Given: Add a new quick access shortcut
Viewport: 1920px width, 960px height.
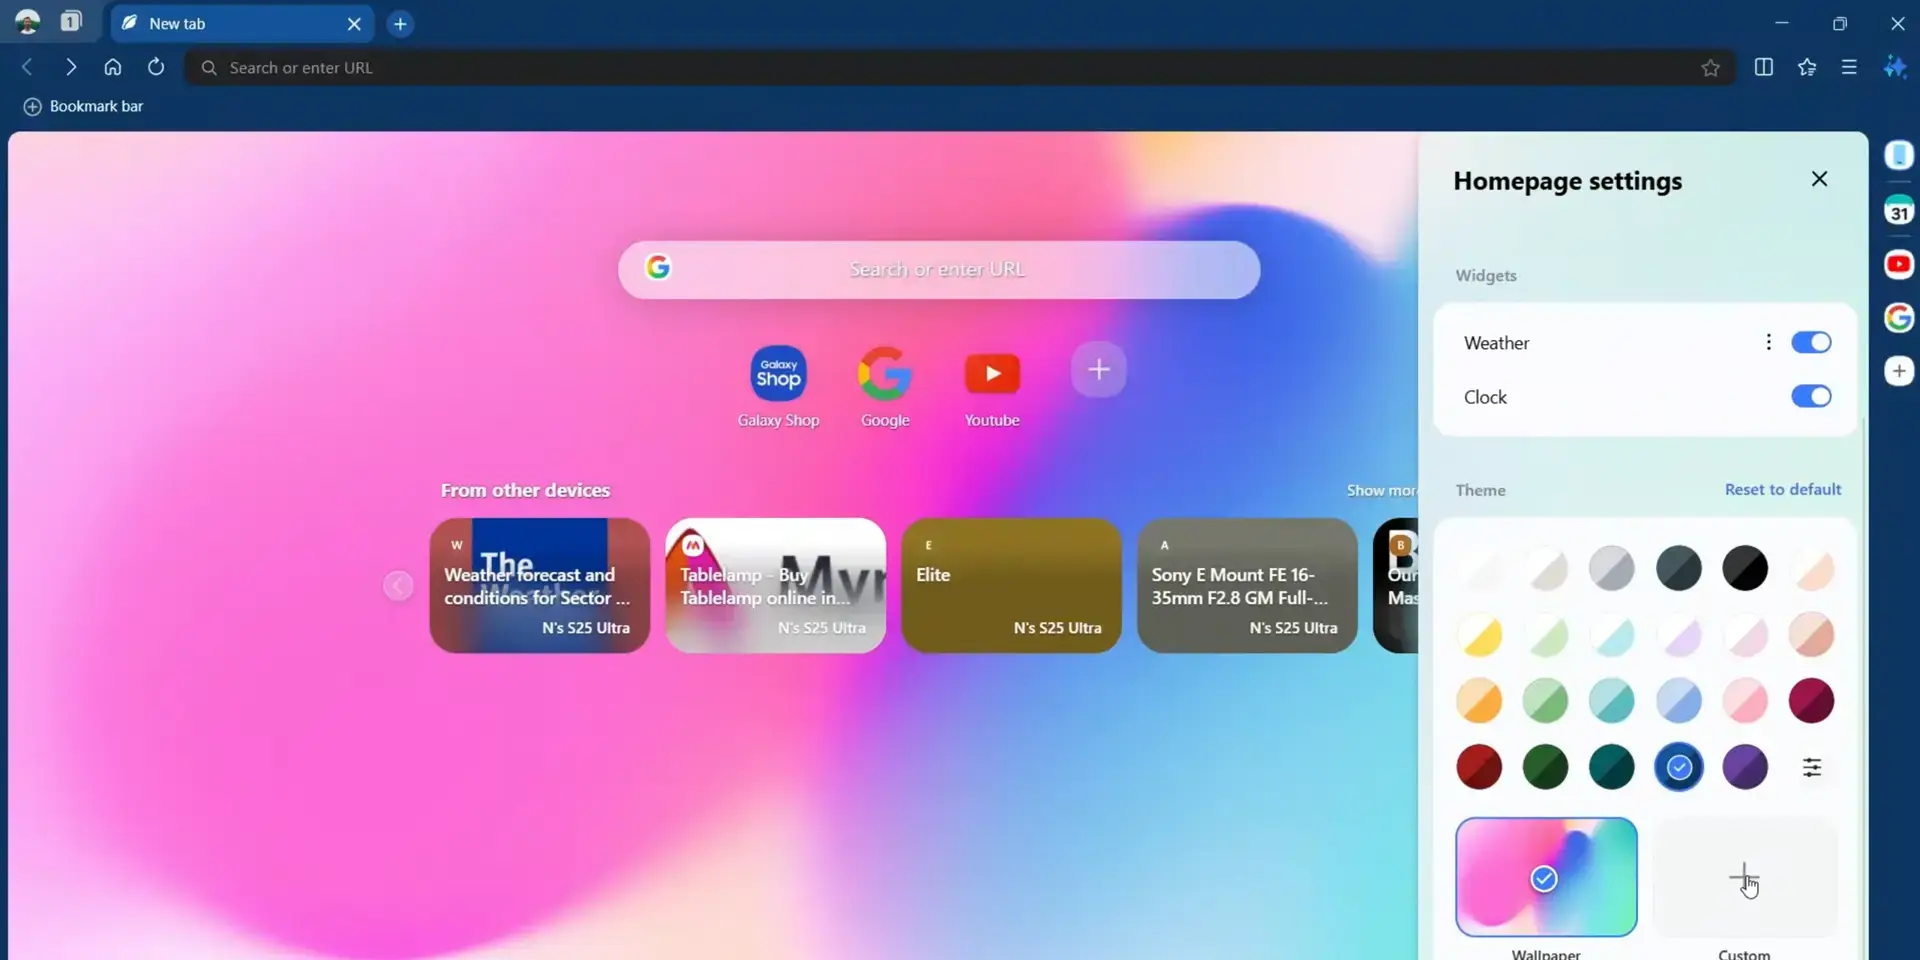Looking at the screenshot, I should point(1098,369).
